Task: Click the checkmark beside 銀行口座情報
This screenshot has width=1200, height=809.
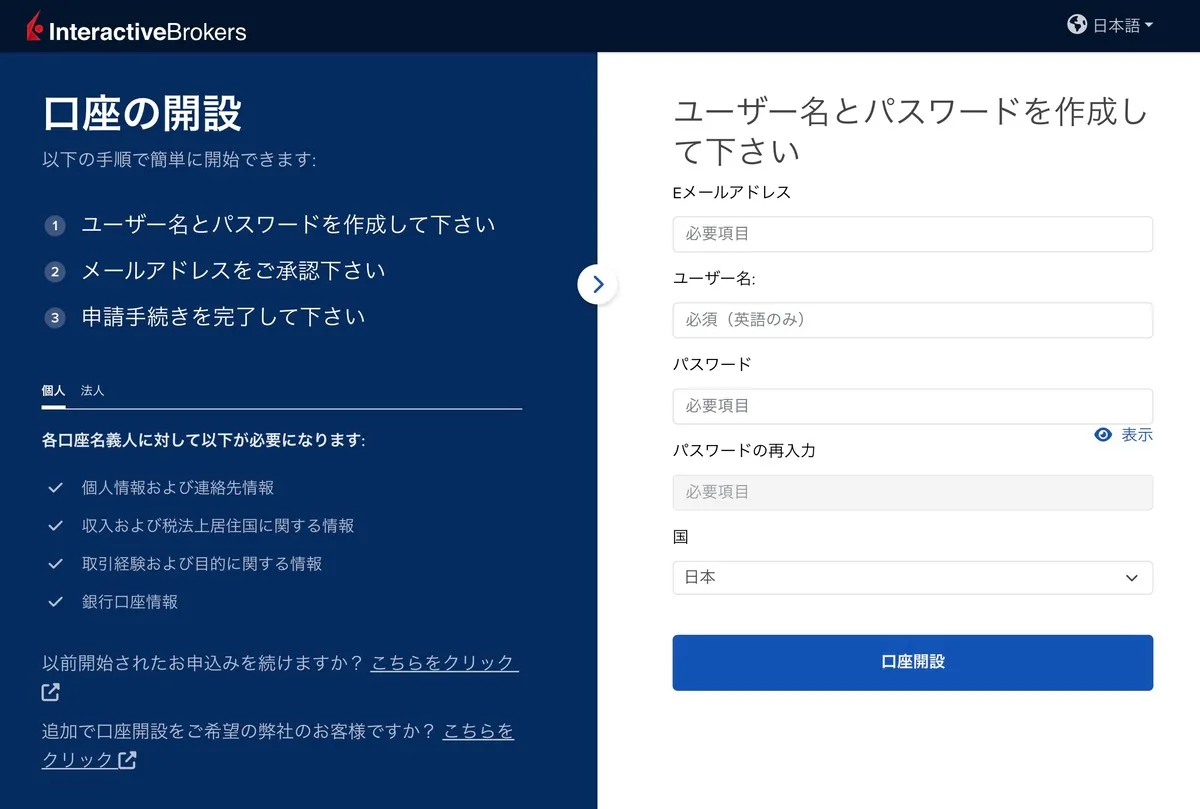Action: (56, 602)
